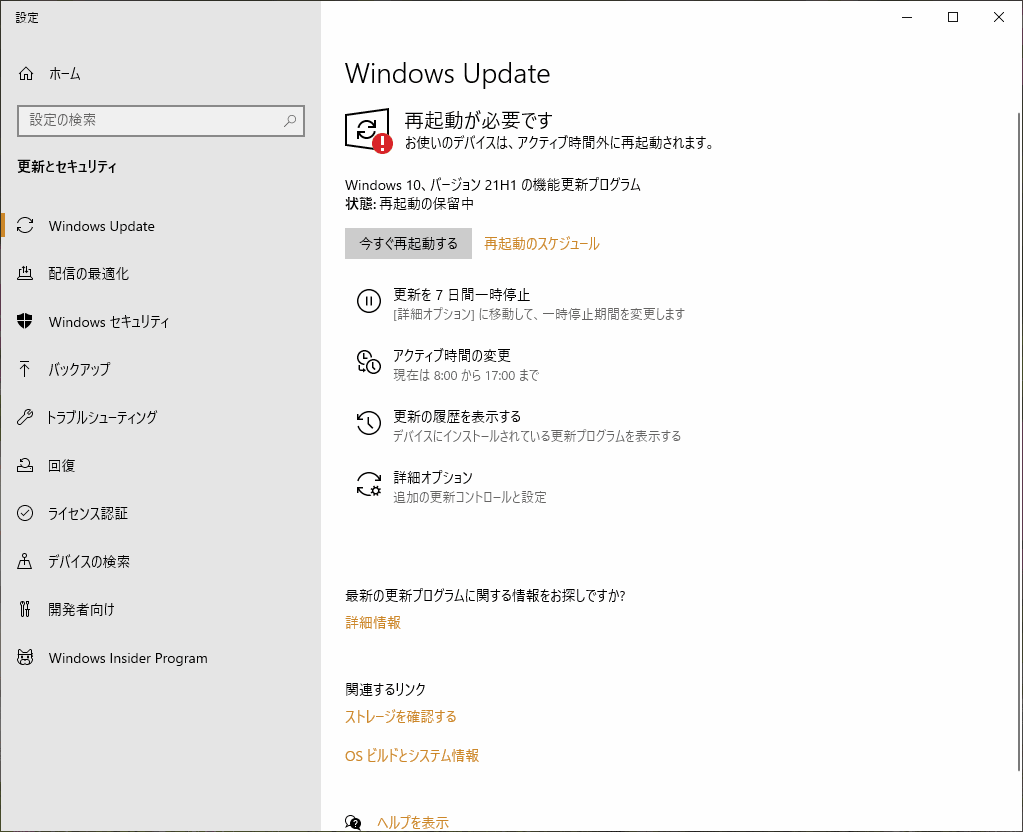The height and width of the screenshot is (832, 1023).
Task: Open the バックアップ section
Action: (x=160, y=369)
